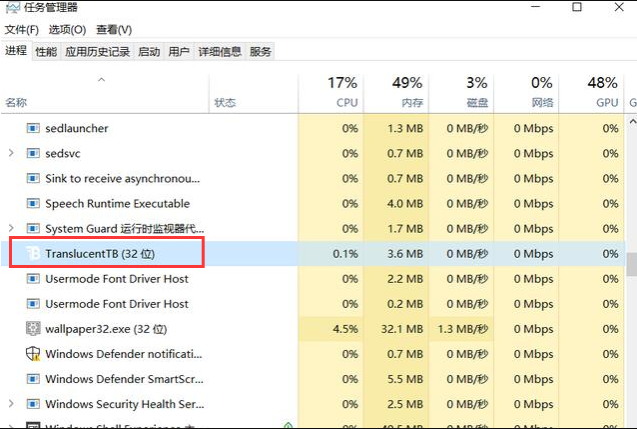Switch to the 应用历史记录 tab
The image size is (637, 429).
tap(98, 52)
